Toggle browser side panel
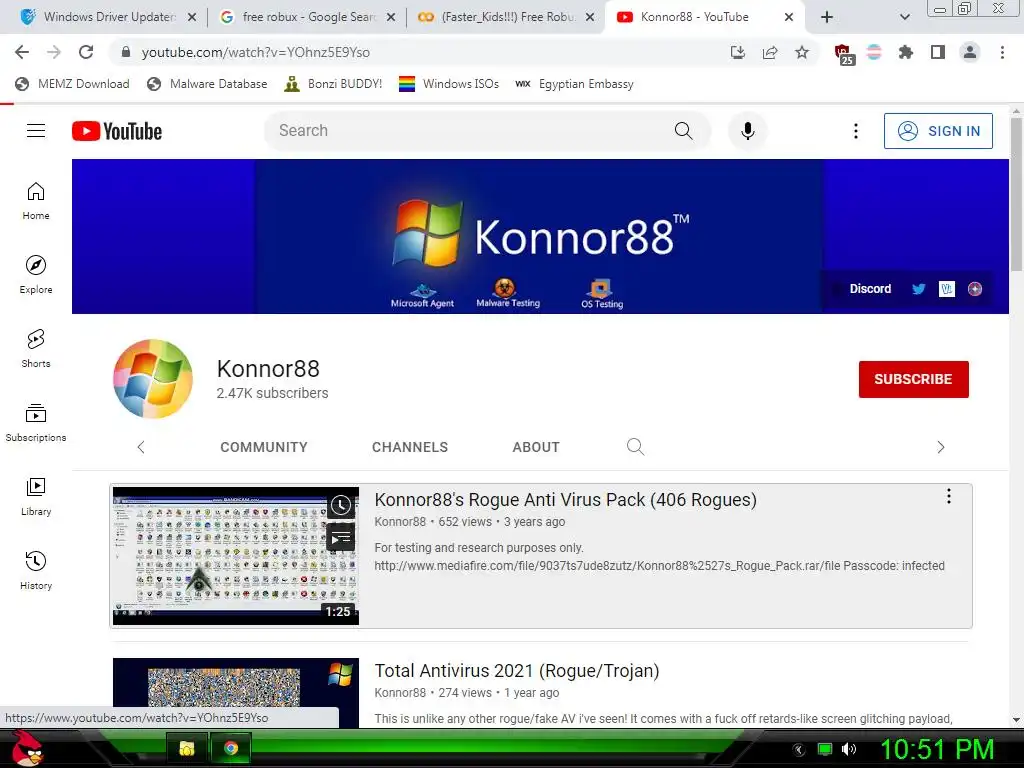This screenshot has width=1024, height=768. pos(938,52)
